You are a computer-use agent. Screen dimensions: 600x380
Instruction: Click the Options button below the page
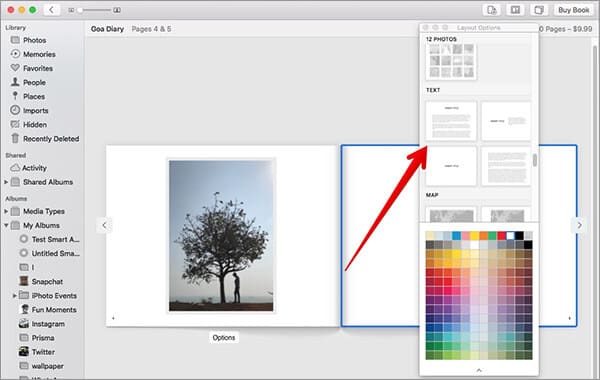224,338
